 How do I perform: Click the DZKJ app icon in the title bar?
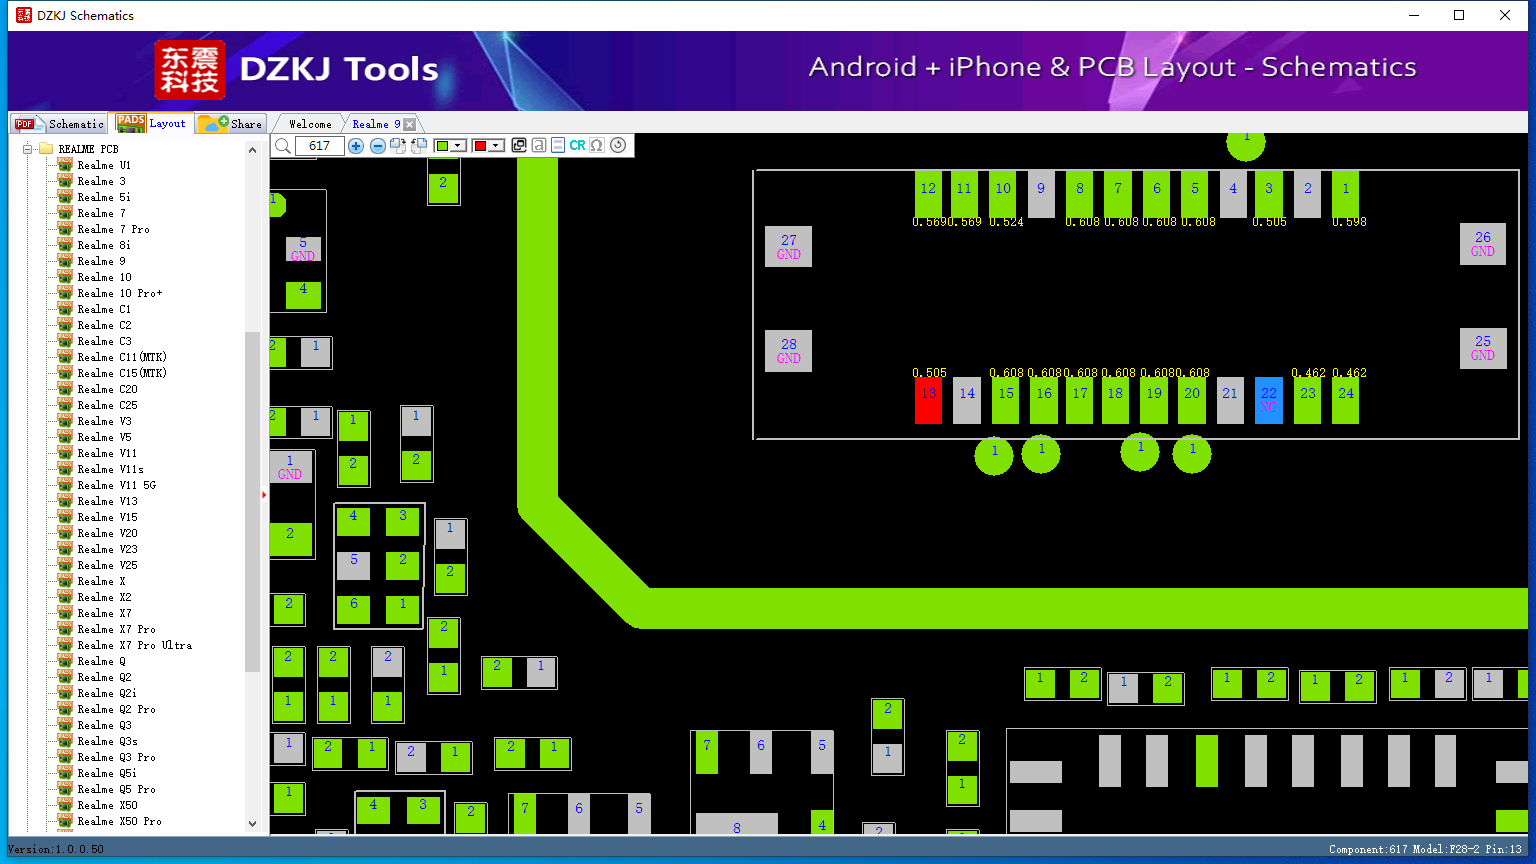pyautogui.click(x=24, y=15)
